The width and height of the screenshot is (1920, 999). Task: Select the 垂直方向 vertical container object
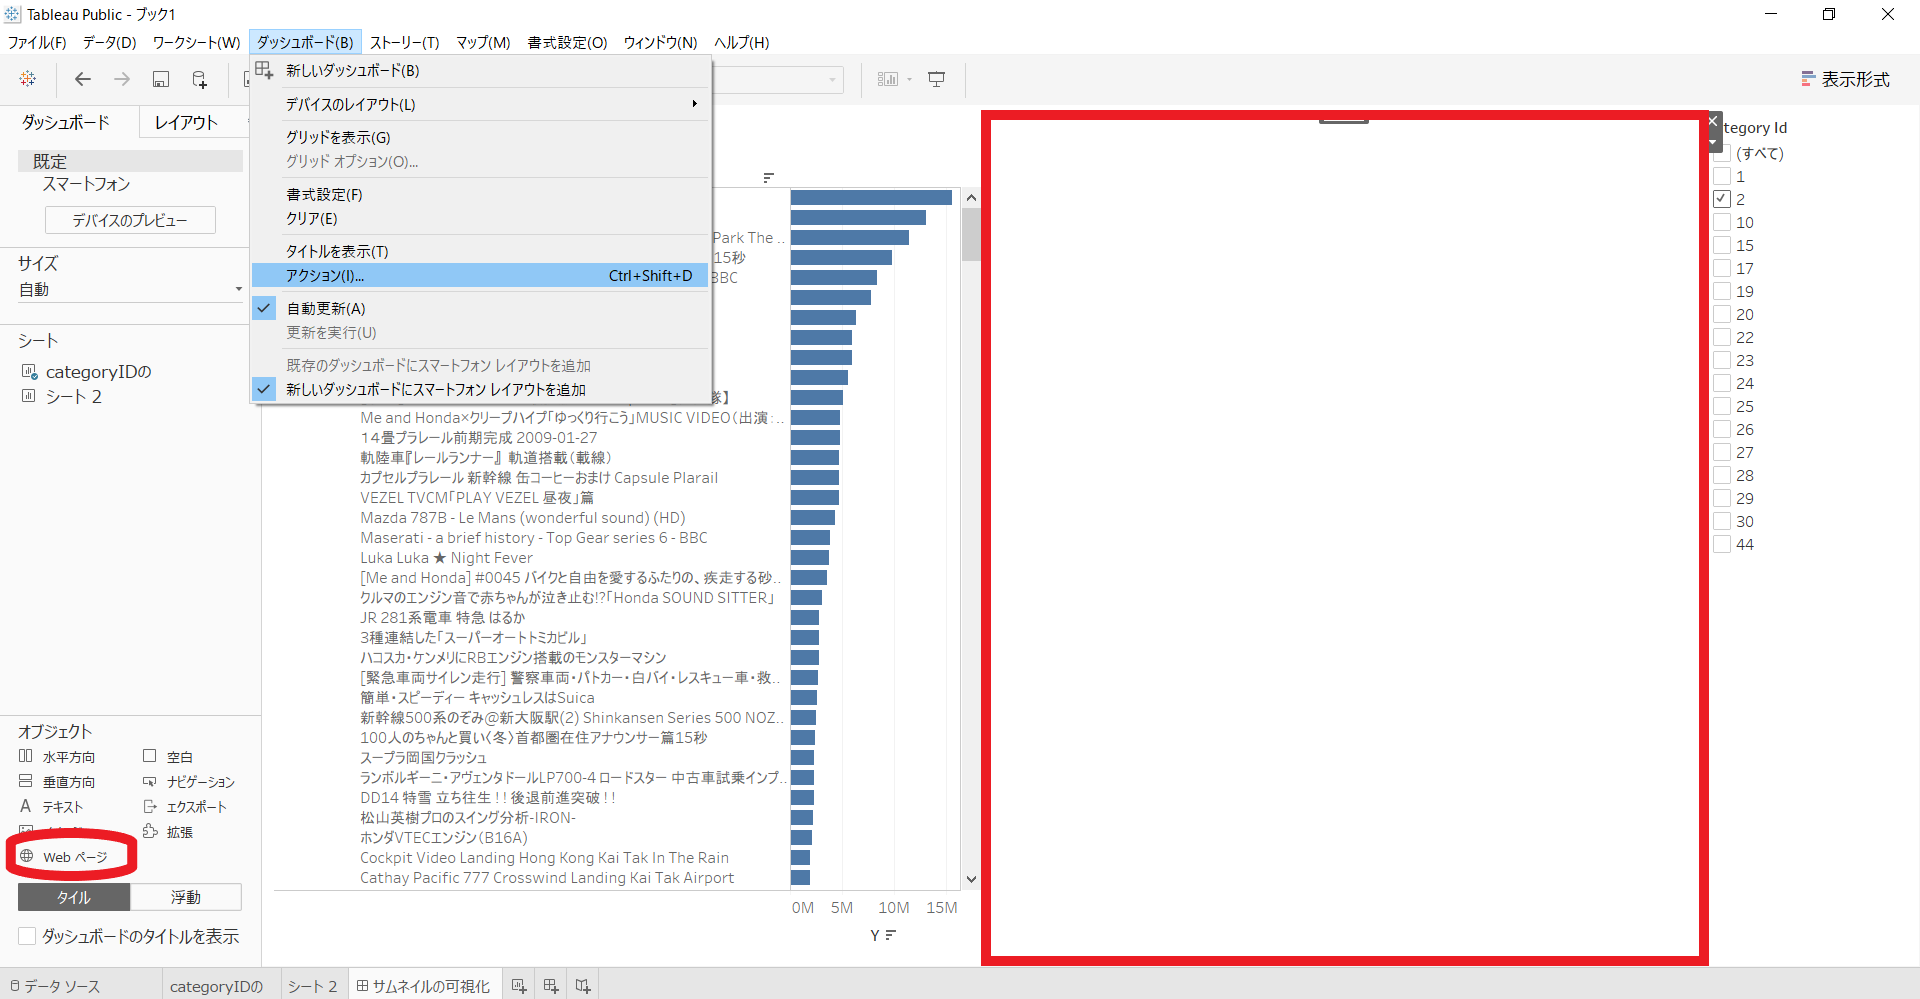click(58, 782)
